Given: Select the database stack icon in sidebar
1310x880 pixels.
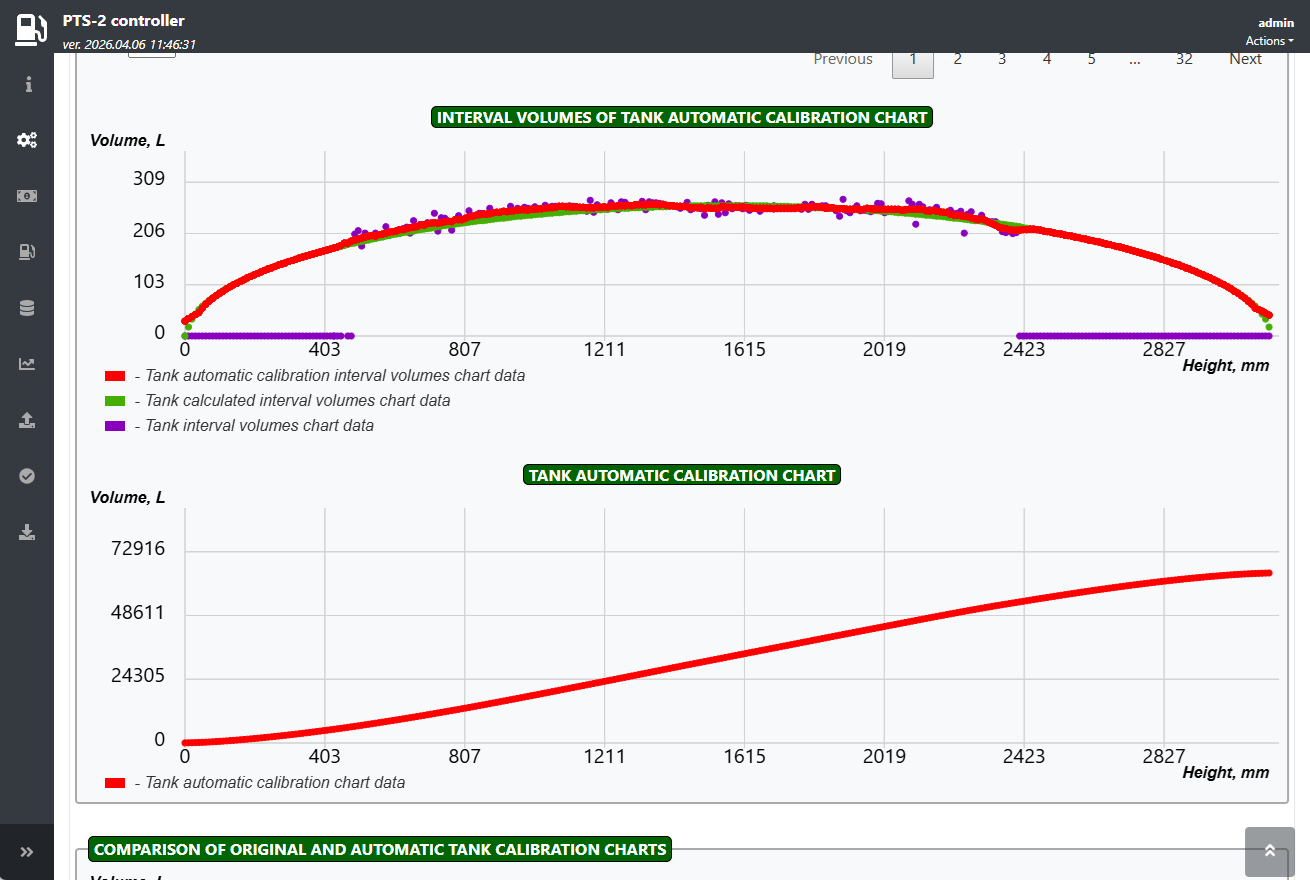Looking at the screenshot, I should click(x=27, y=308).
